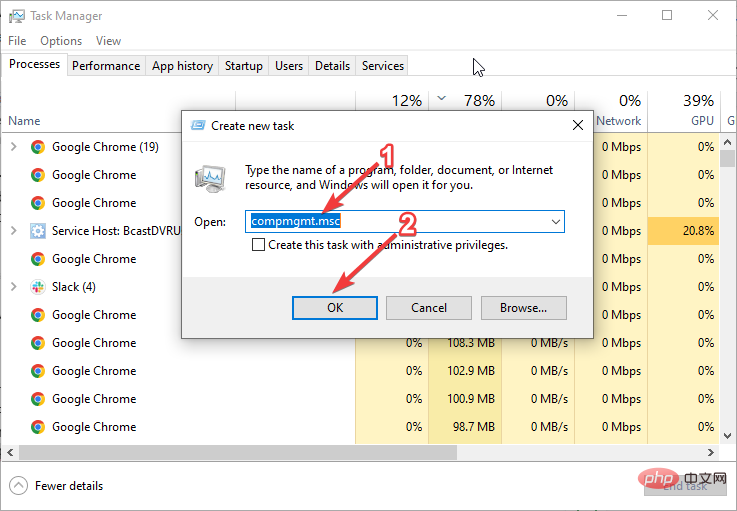Enable Create this task with administrative privileges
The width and height of the screenshot is (737, 511).
pos(258,245)
